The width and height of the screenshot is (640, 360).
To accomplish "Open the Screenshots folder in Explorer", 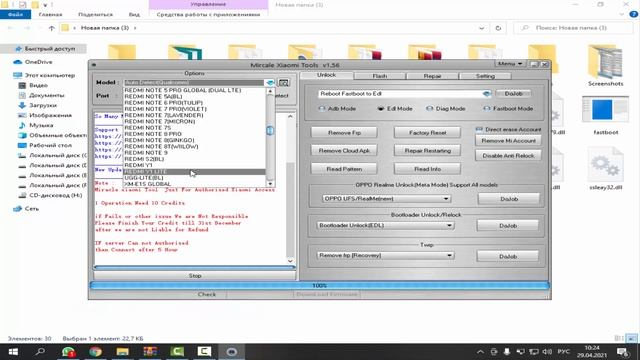I will pos(606,65).
